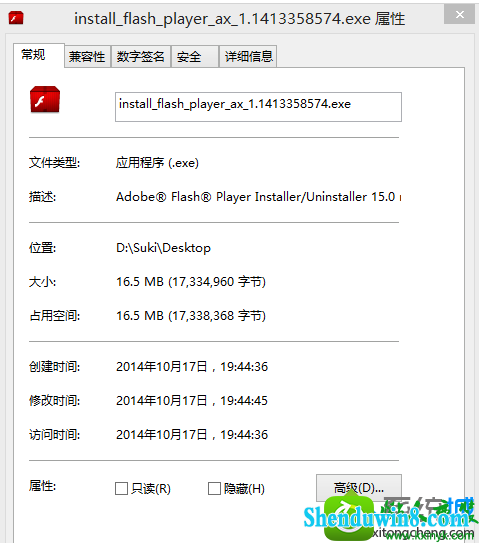Image resolution: width=479 pixels, height=543 pixels.
Task: Open the 详细信息 tab
Action: click(x=248, y=56)
